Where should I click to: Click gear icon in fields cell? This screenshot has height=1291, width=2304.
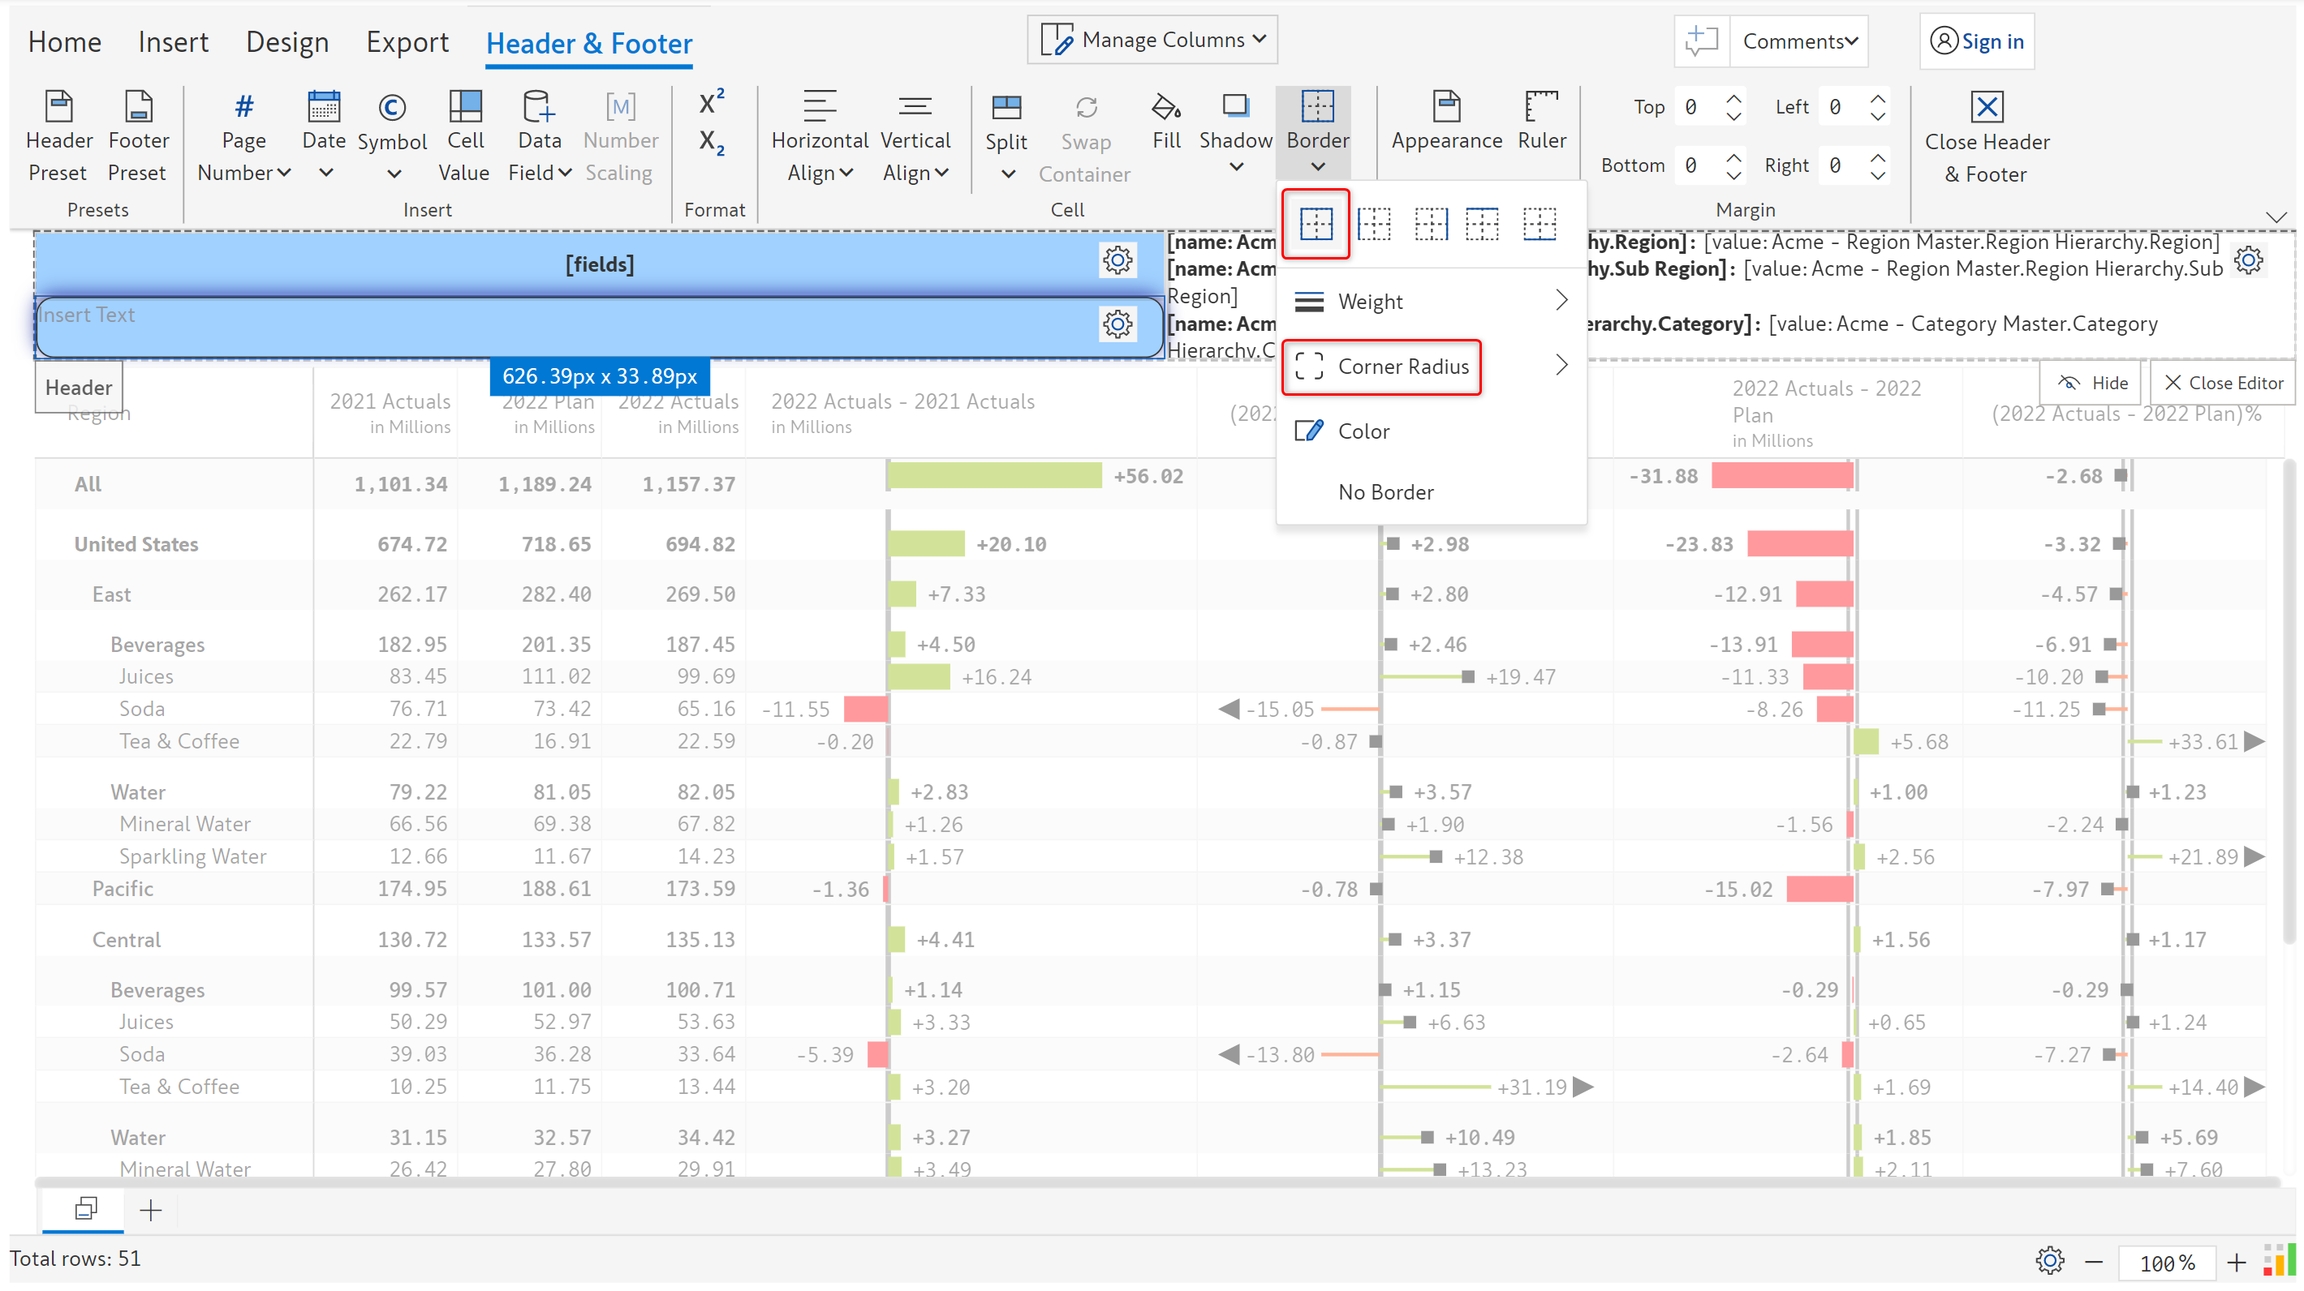(1117, 261)
